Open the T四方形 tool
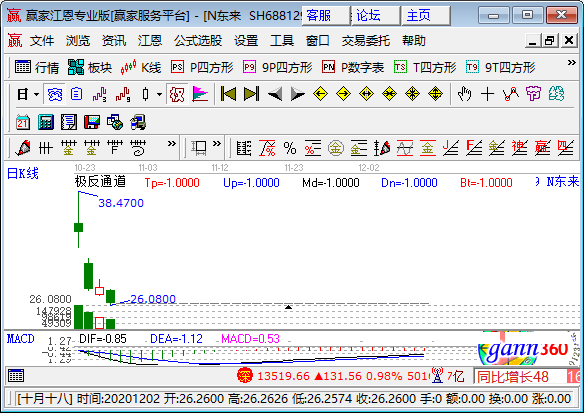The height and width of the screenshot is (413, 584). (x=425, y=67)
